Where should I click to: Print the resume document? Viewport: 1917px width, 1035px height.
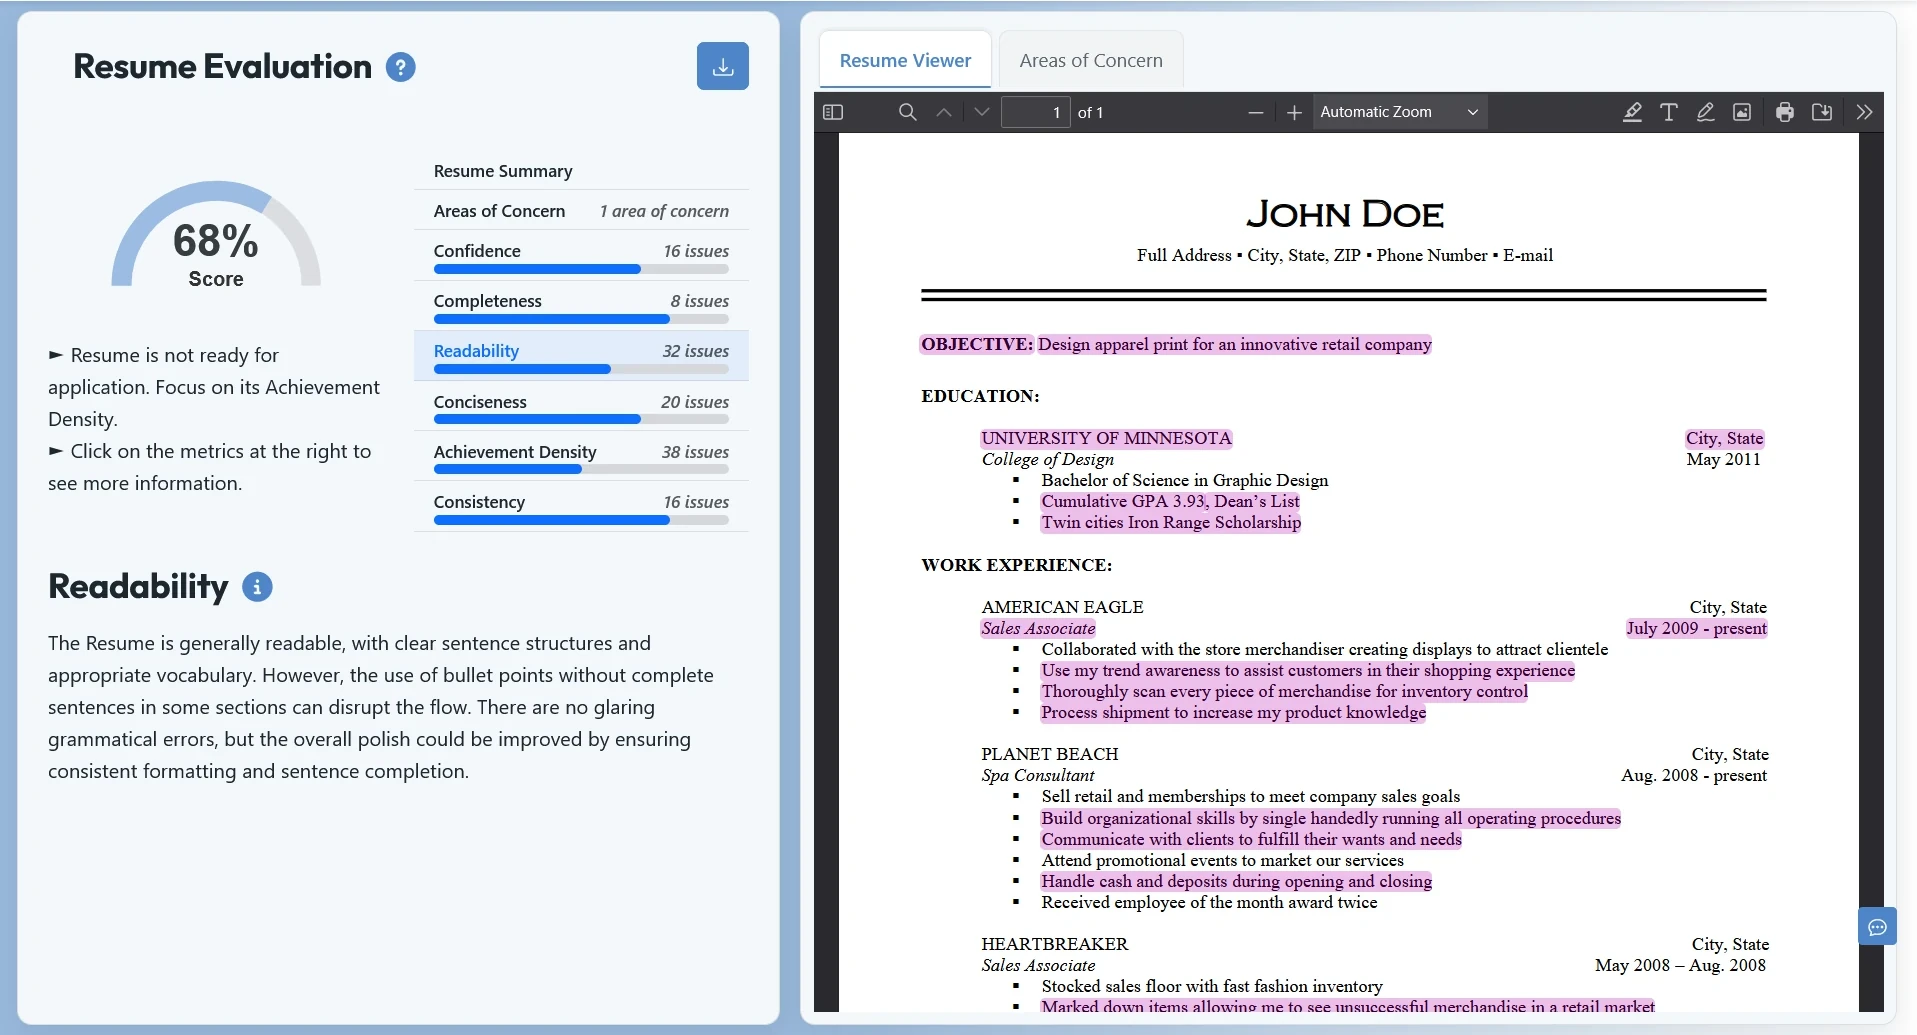point(1784,112)
